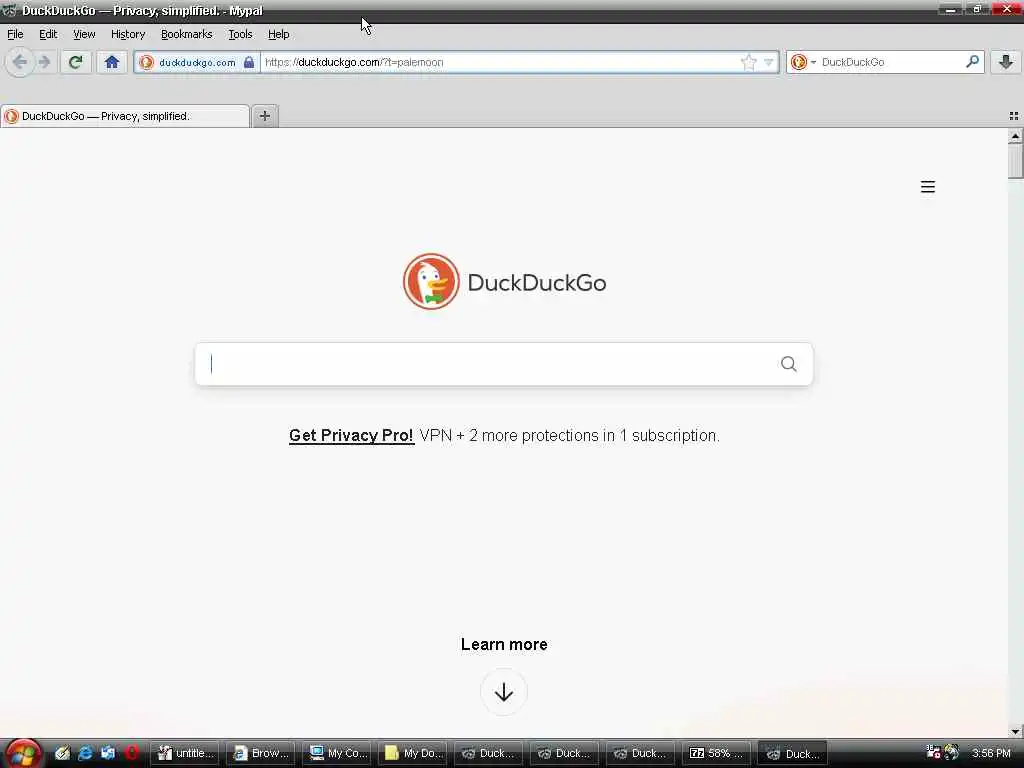Open the Get Privacy Pro! link

coord(351,436)
